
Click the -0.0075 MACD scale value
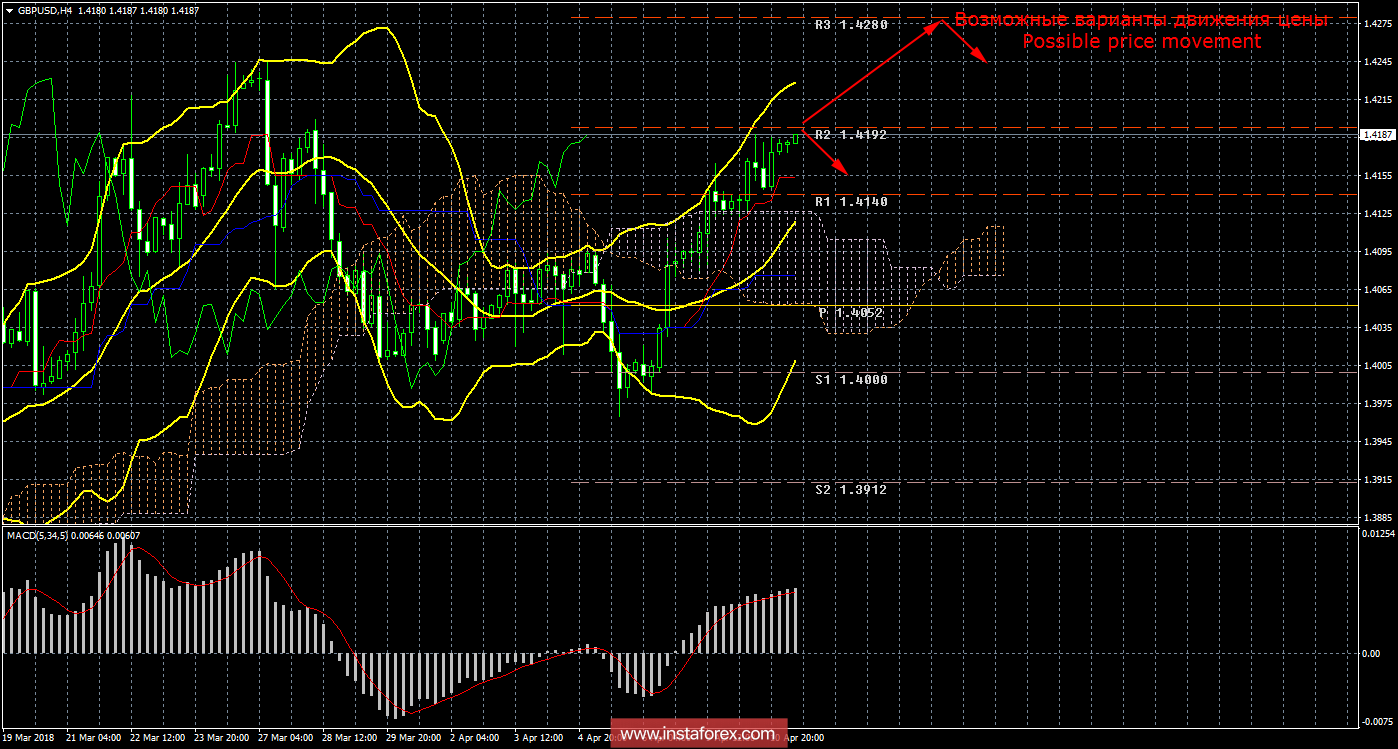(x=1377, y=721)
